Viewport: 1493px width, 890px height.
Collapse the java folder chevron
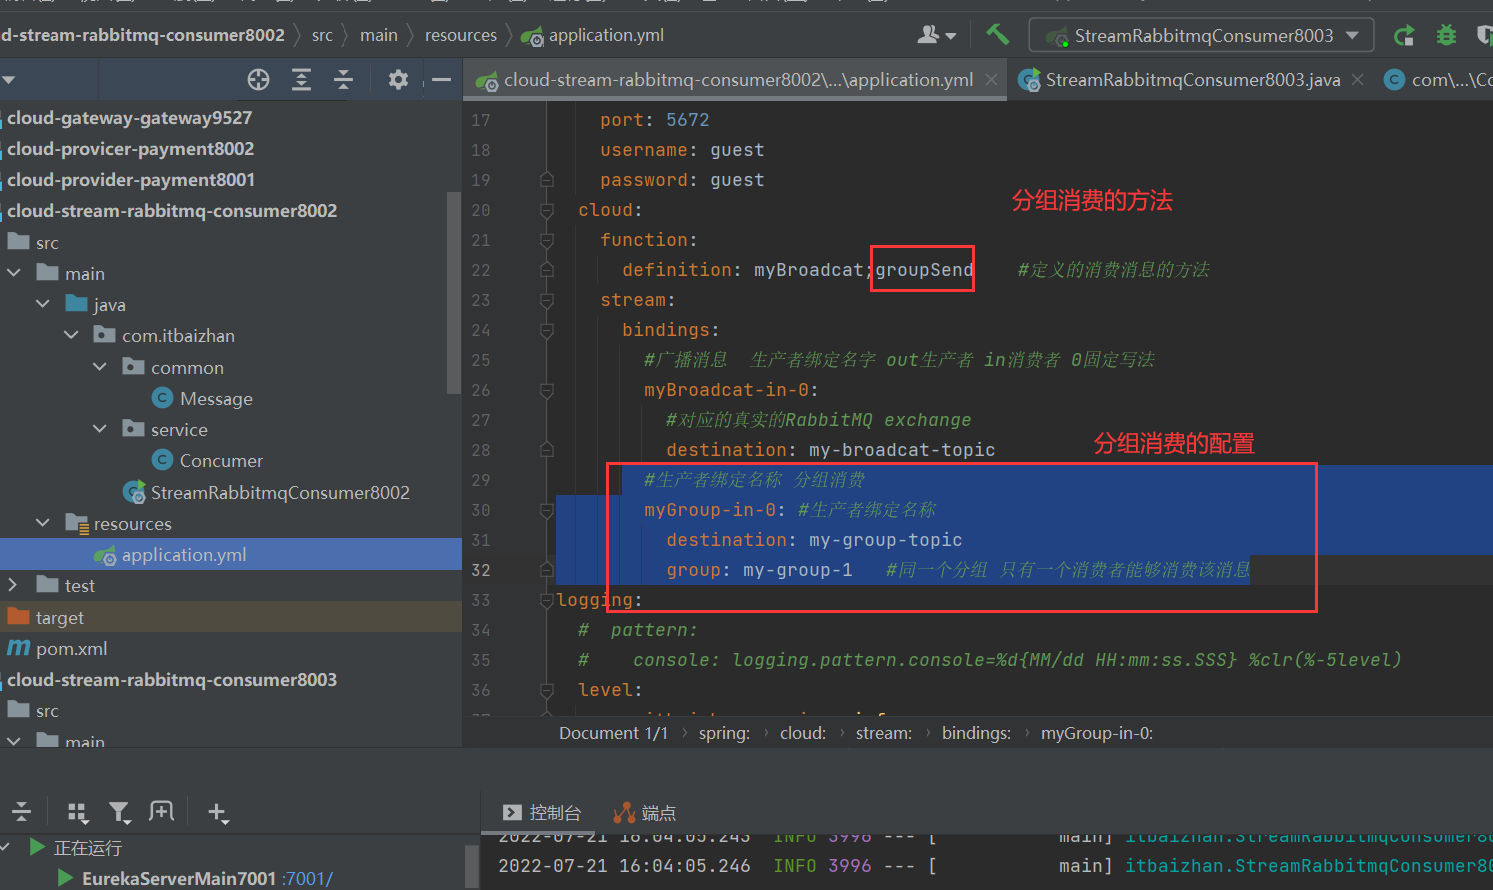(42, 304)
